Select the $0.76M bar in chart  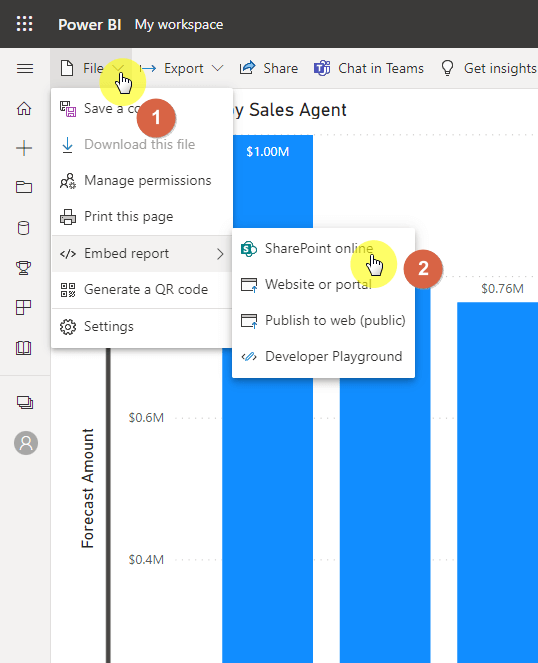pos(497,482)
